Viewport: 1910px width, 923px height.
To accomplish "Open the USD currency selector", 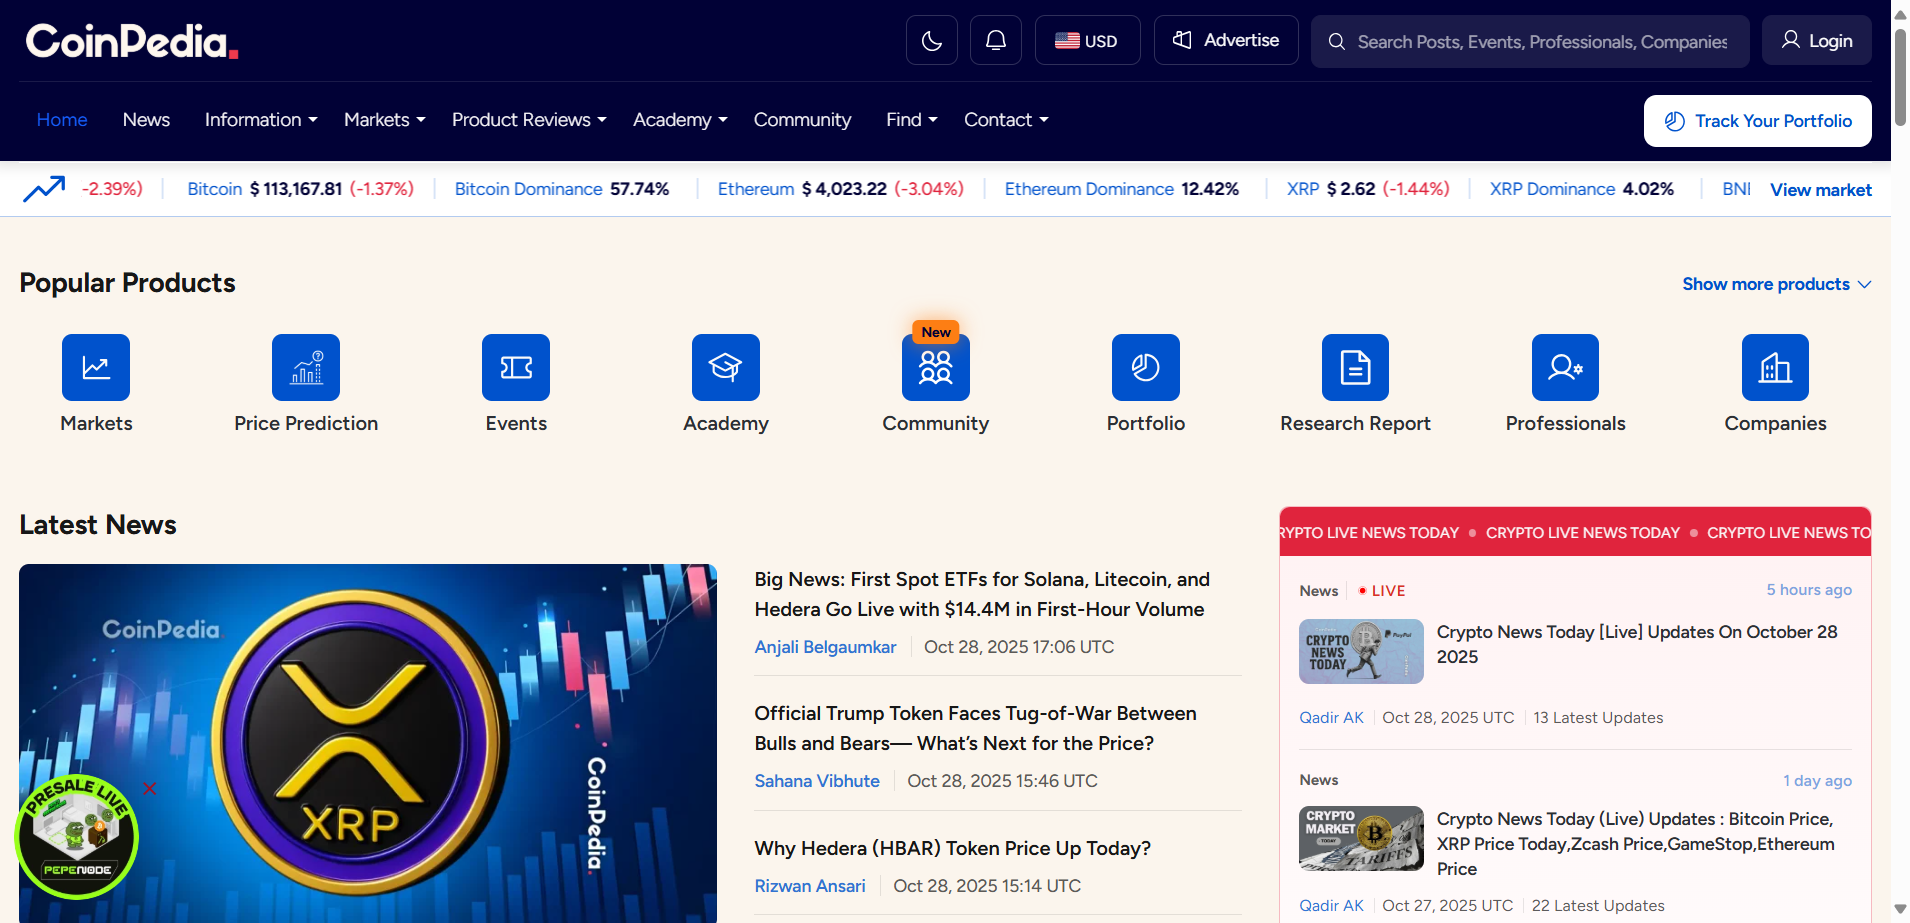I will (x=1087, y=41).
